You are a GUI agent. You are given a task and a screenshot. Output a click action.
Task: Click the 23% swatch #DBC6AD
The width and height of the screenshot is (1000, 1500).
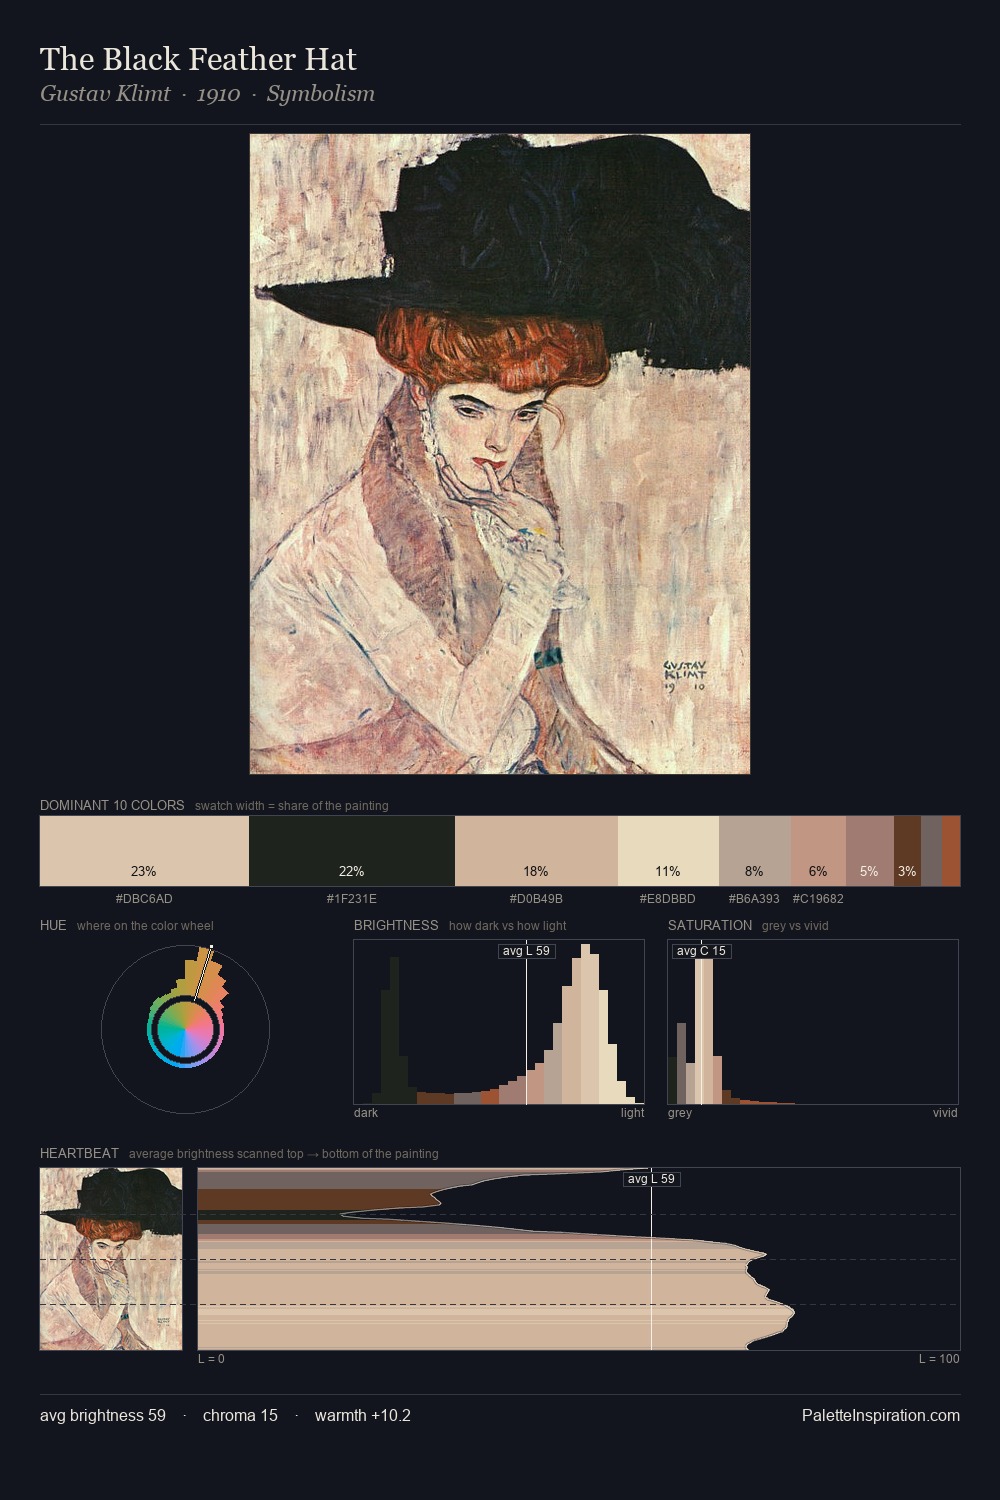point(144,851)
